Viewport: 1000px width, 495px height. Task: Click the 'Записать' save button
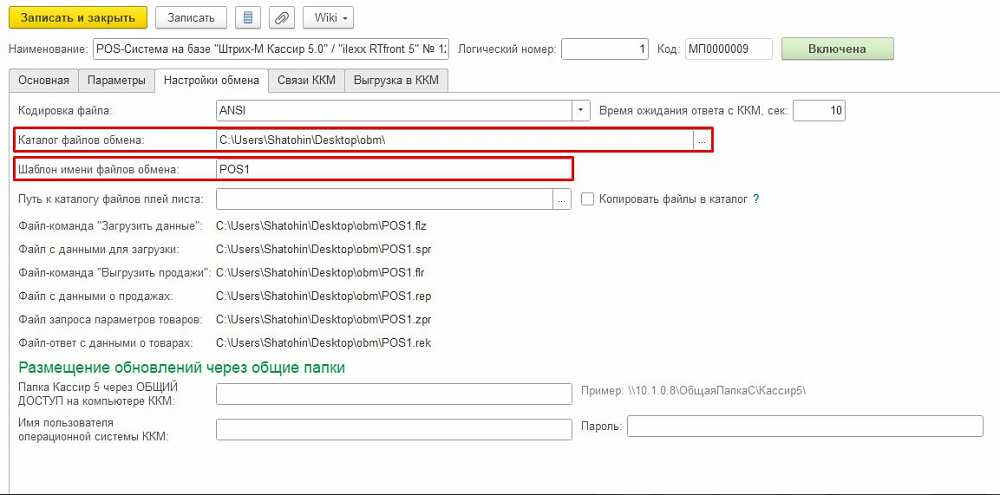coord(190,18)
